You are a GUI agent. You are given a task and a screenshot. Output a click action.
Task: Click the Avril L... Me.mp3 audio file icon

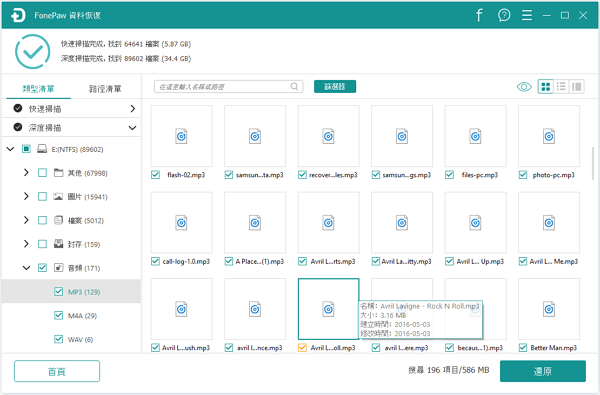pos(549,223)
